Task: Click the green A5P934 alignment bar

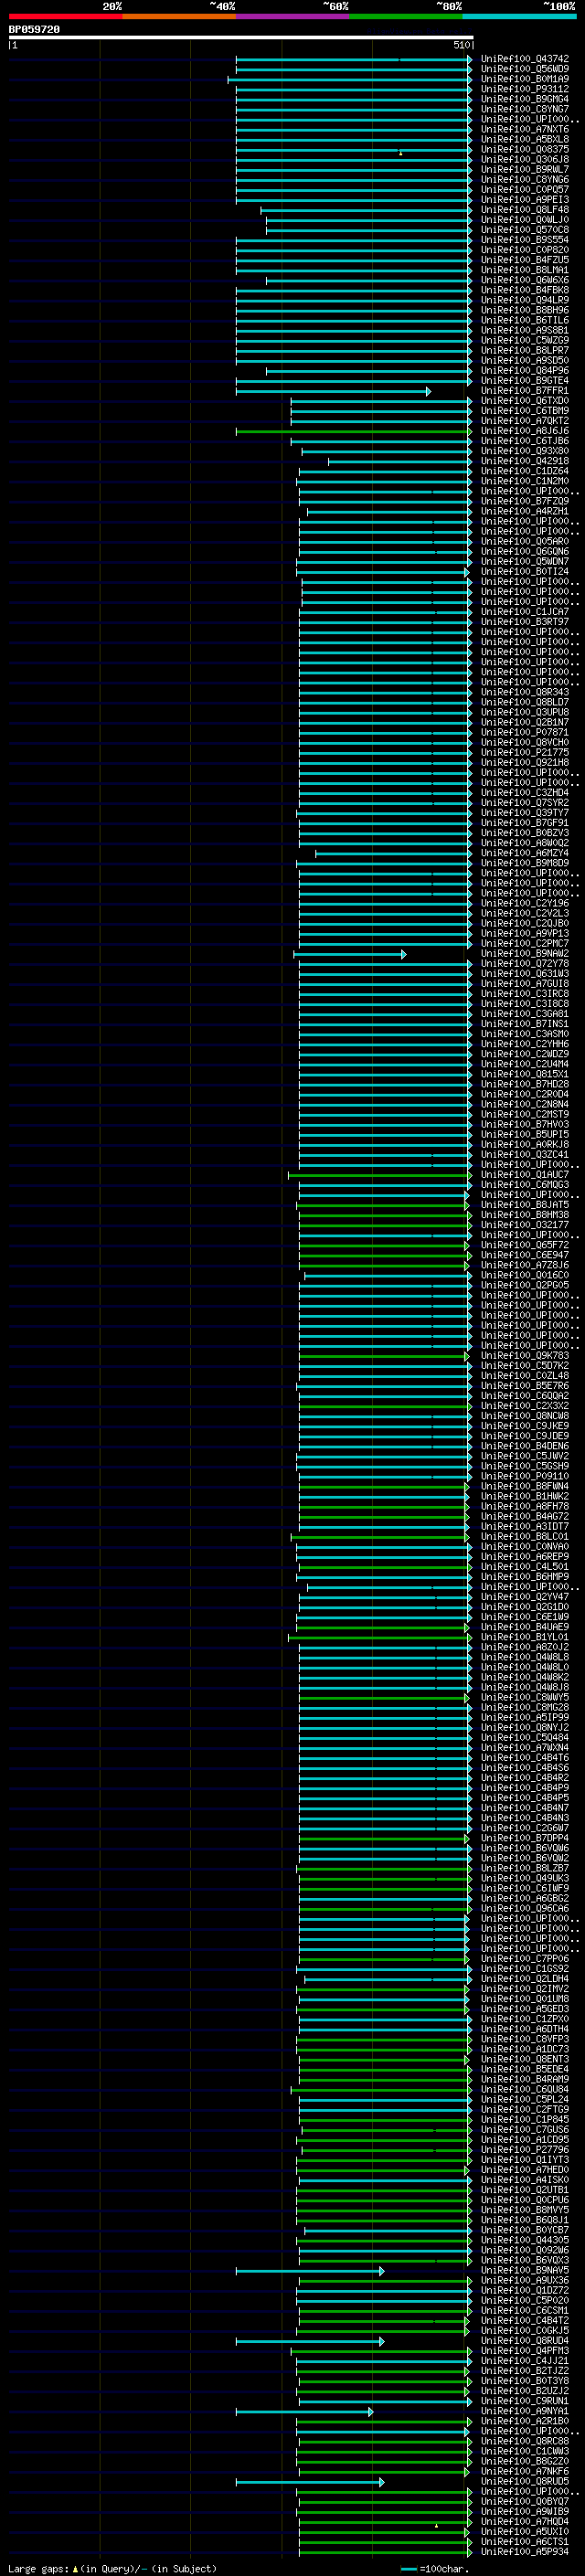Action: pyautogui.click(x=384, y=2553)
